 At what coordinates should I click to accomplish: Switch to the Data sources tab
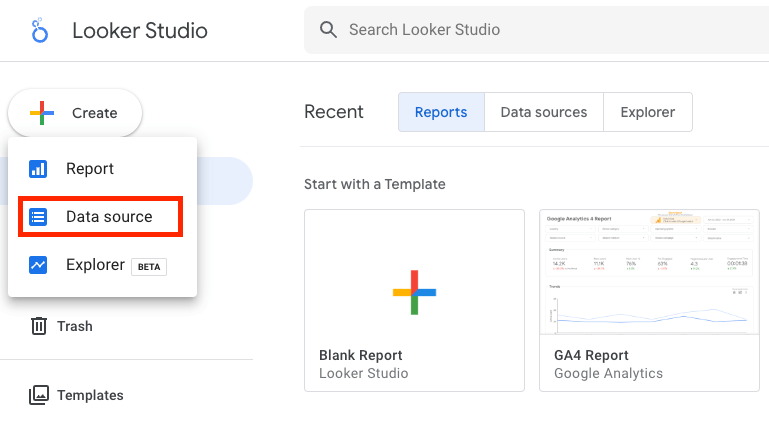coord(544,112)
